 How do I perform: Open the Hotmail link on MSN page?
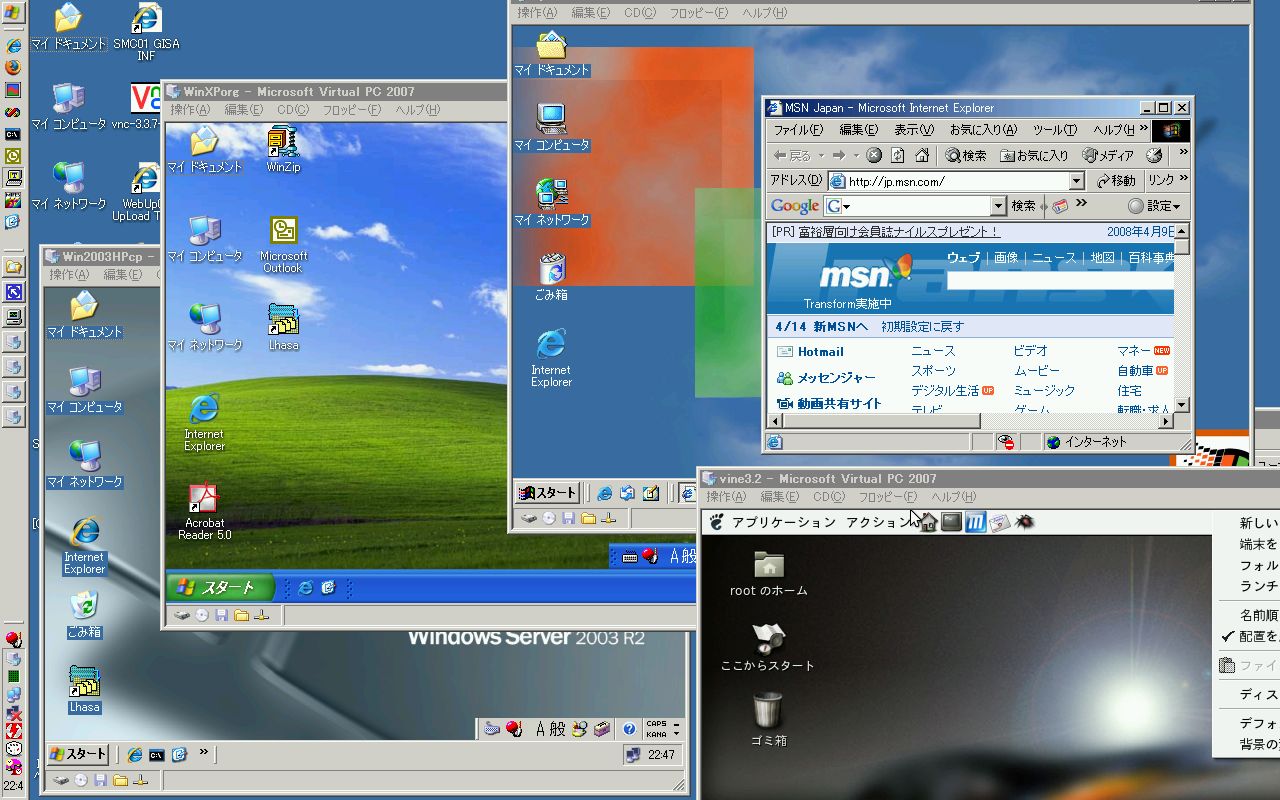(820, 352)
